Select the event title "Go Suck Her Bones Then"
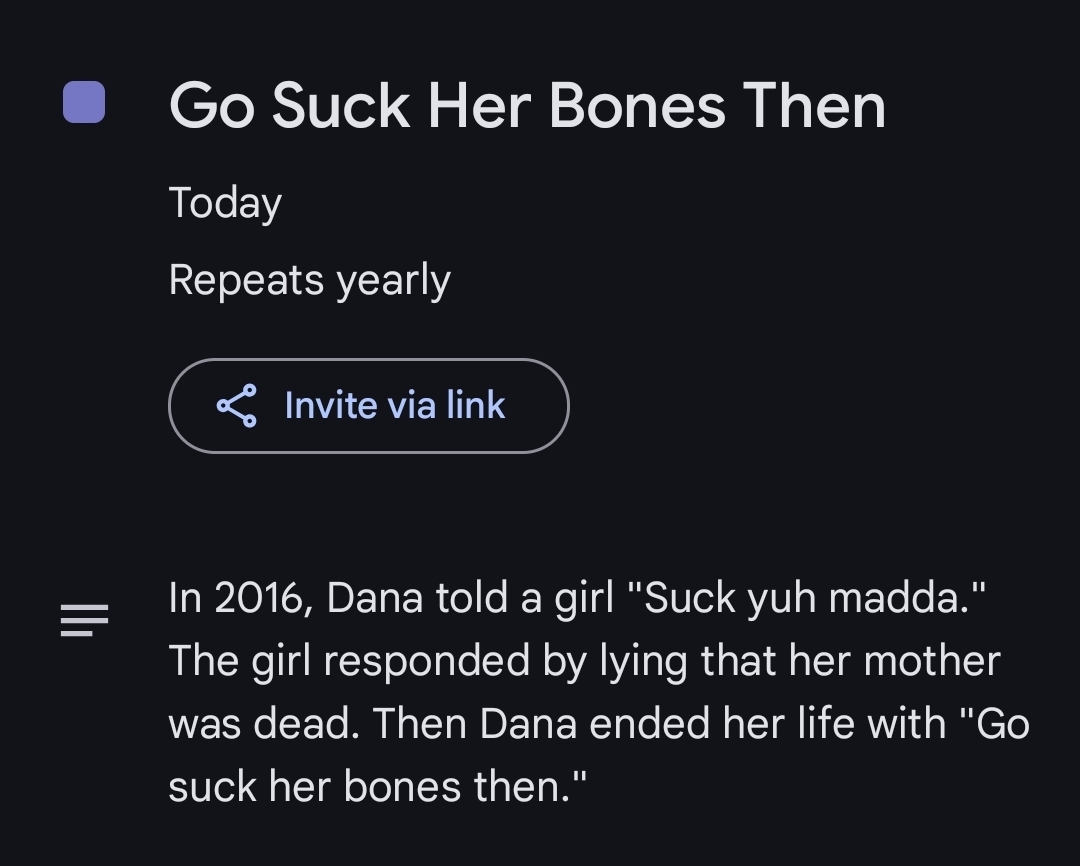1080x866 pixels. pyautogui.click(x=527, y=105)
